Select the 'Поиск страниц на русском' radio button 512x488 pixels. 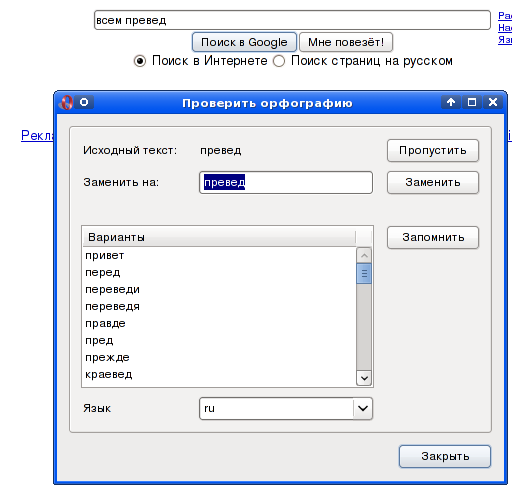279,61
